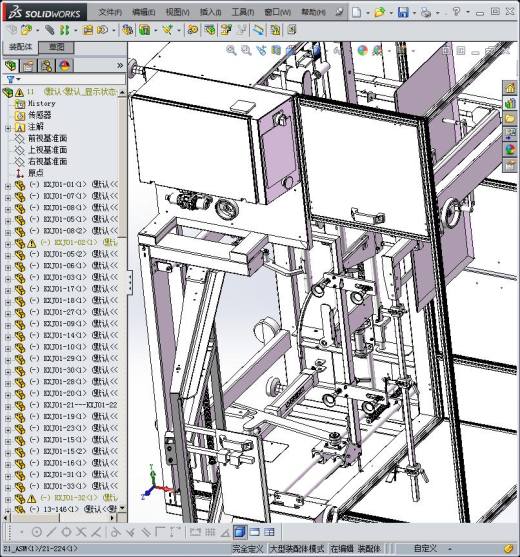Click the tree scrollbar down arrow

click(122, 508)
